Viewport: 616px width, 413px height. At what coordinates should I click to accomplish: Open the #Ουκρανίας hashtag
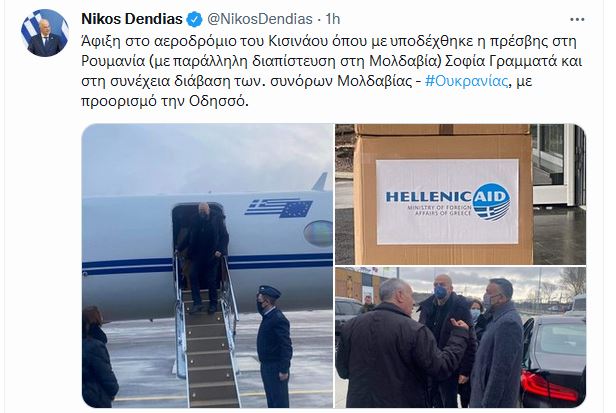coord(467,81)
